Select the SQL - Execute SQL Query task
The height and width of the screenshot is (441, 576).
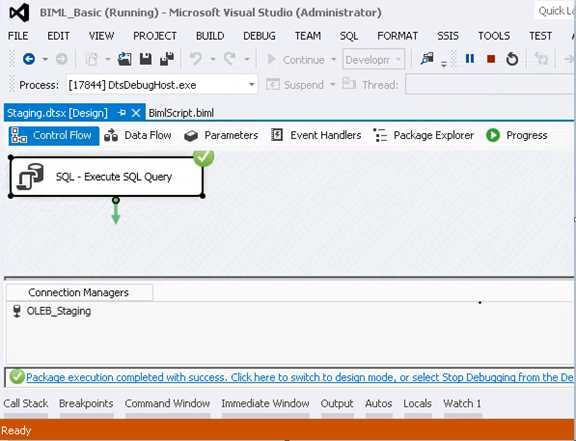tap(107, 177)
